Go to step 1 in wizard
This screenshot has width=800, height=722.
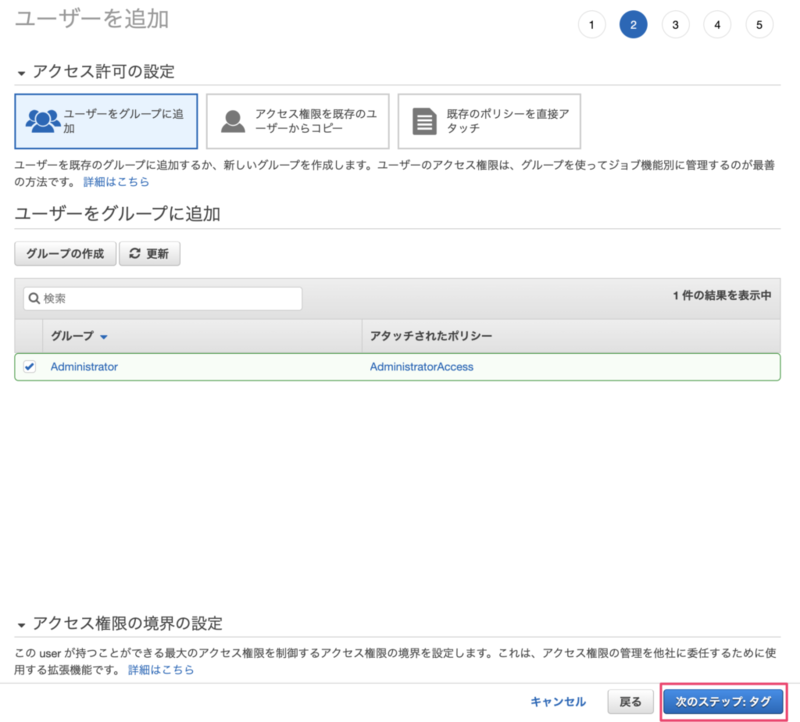coord(591,24)
